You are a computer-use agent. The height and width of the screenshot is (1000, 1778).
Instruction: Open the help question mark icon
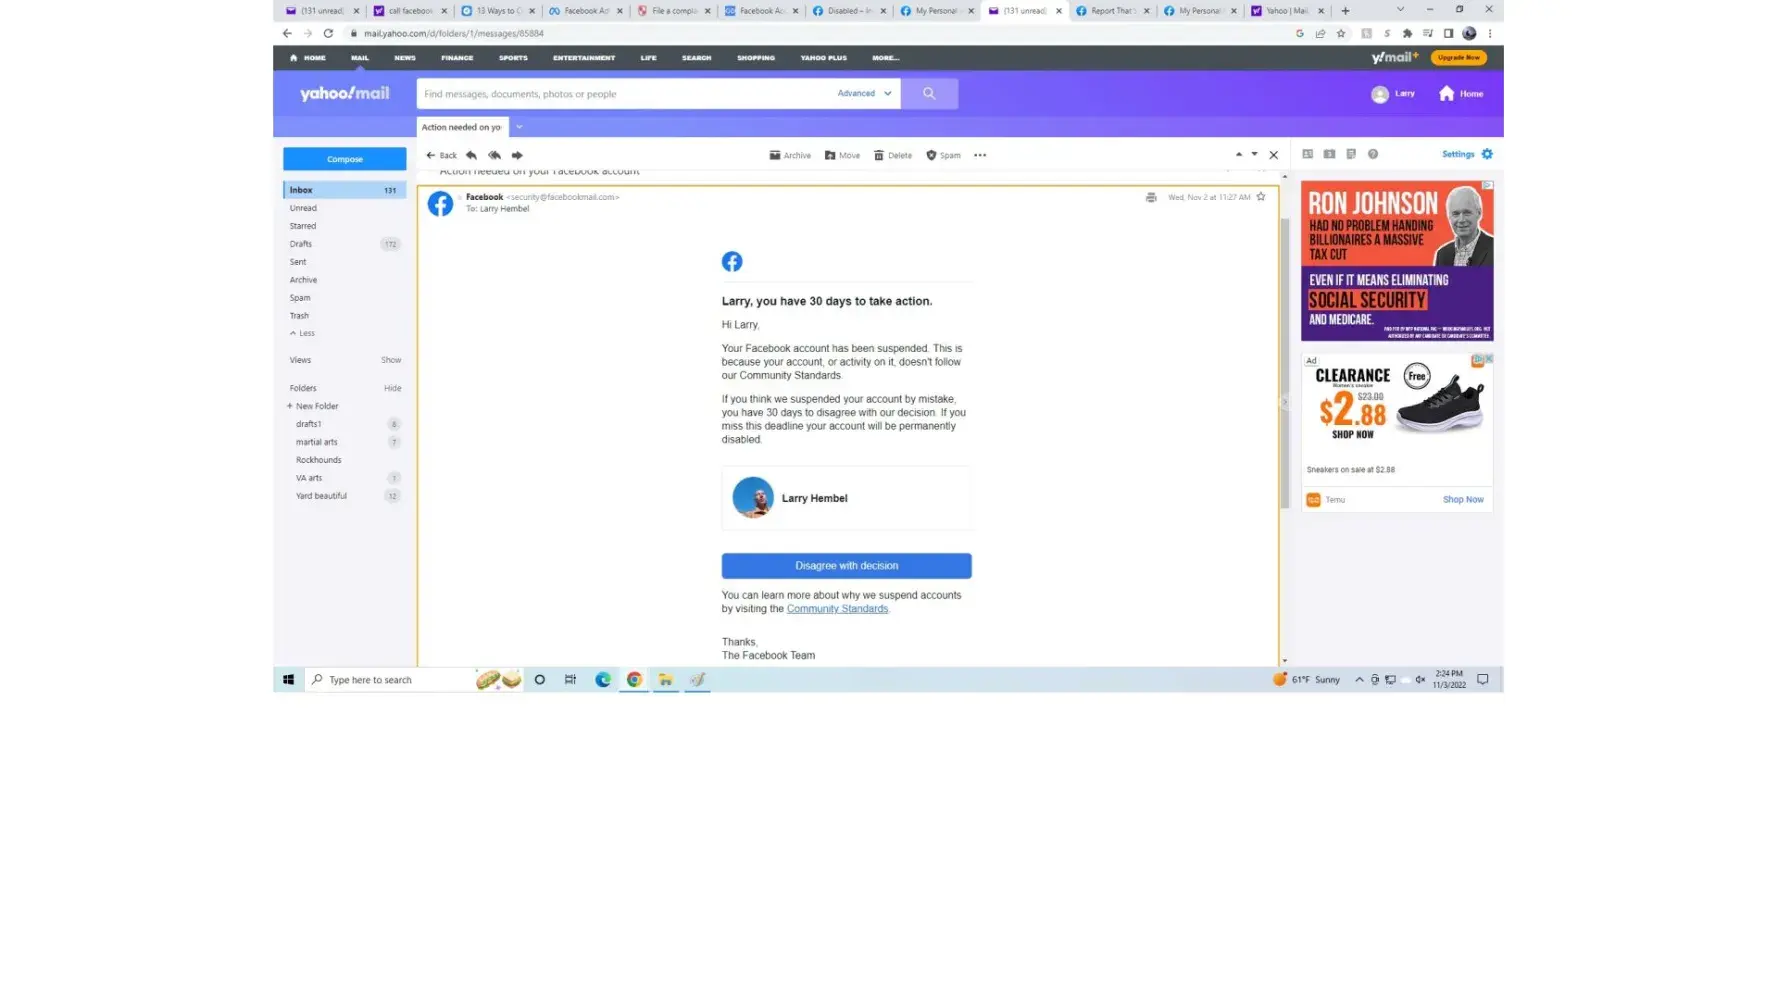click(1373, 154)
